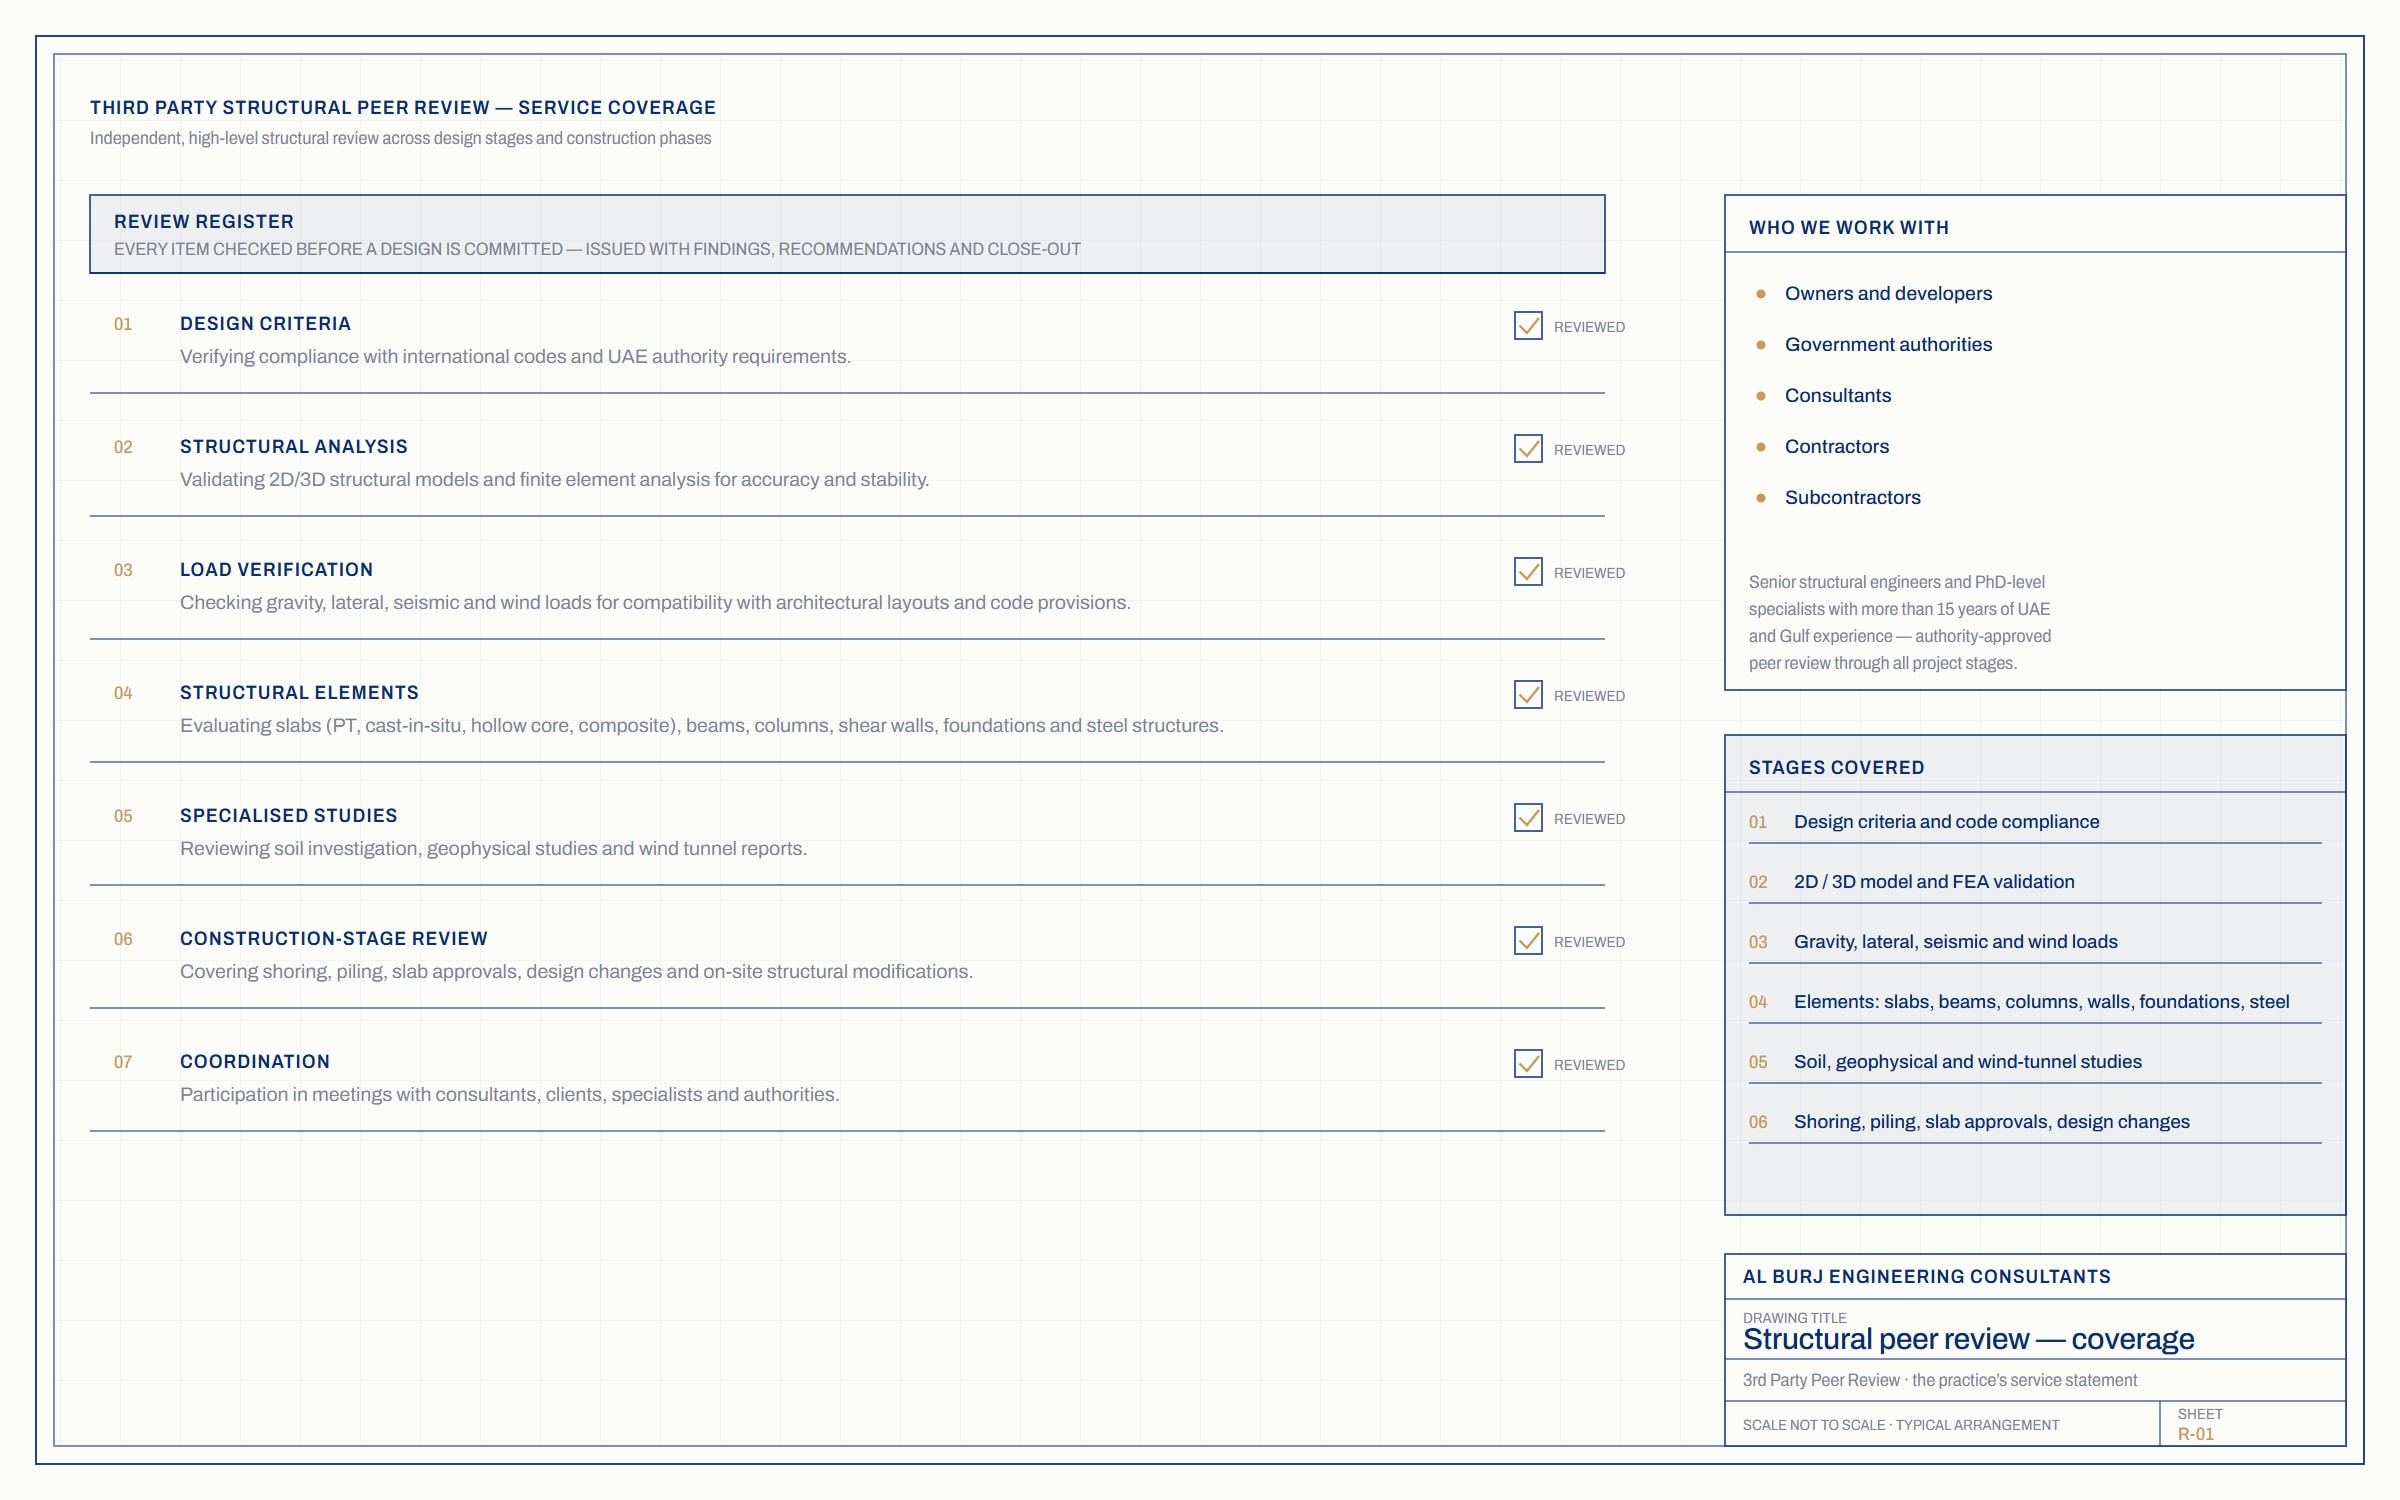Click the description about soil investigation

pyautogui.click(x=493, y=849)
